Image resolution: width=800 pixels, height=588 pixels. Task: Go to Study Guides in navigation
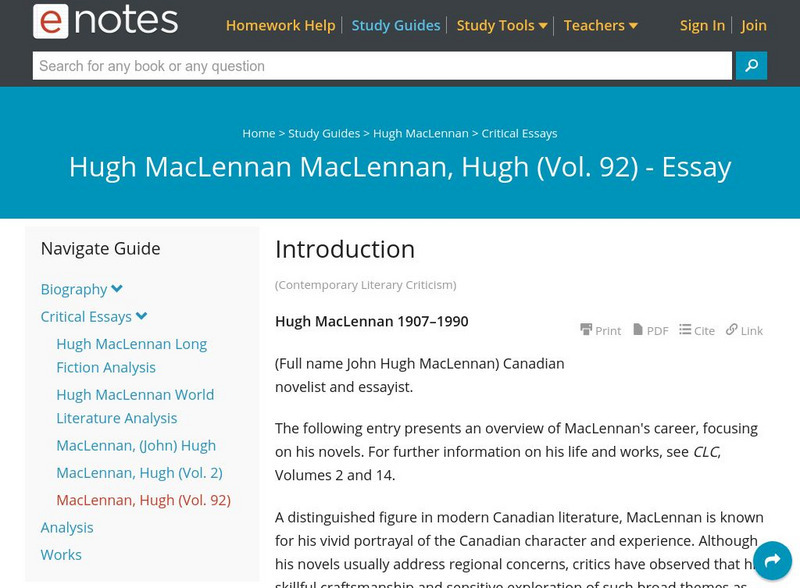(396, 25)
